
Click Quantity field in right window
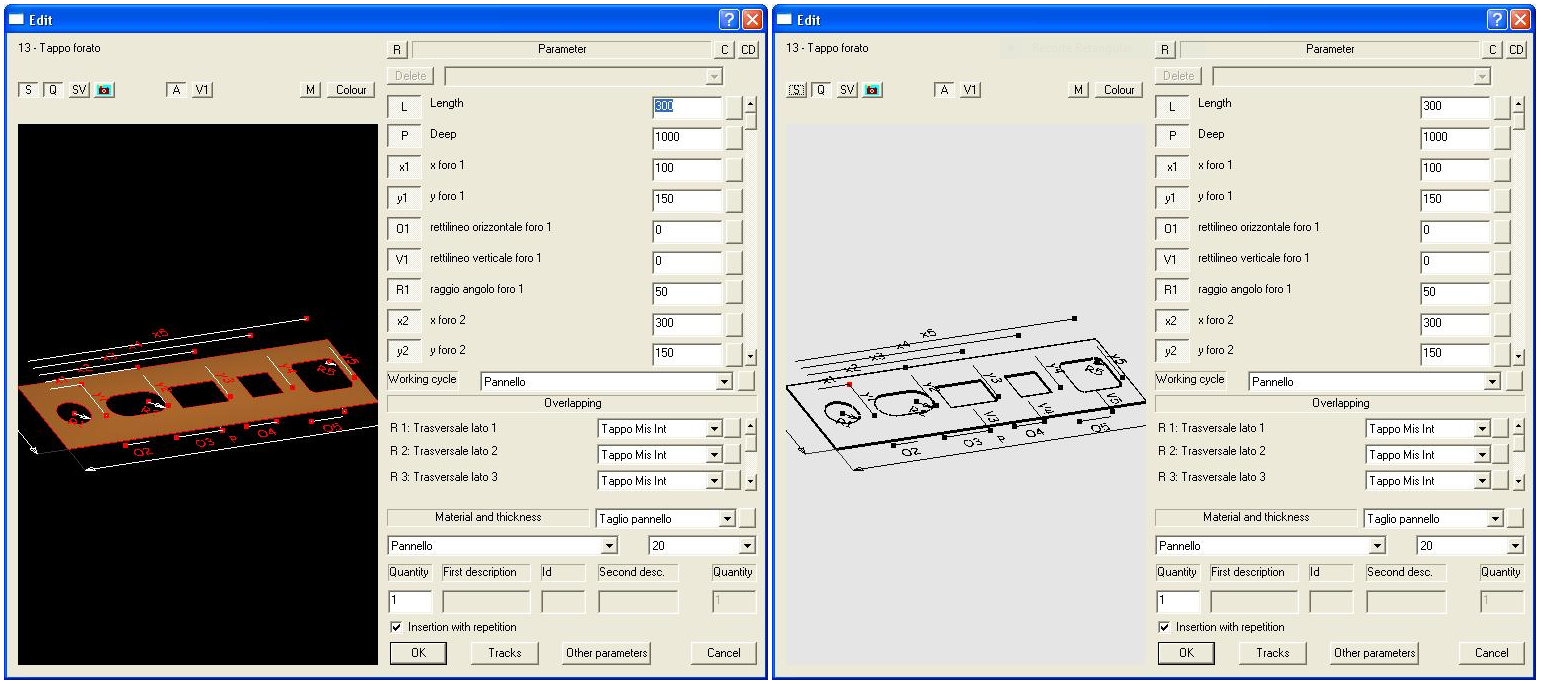pyautogui.click(x=1179, y=602)
